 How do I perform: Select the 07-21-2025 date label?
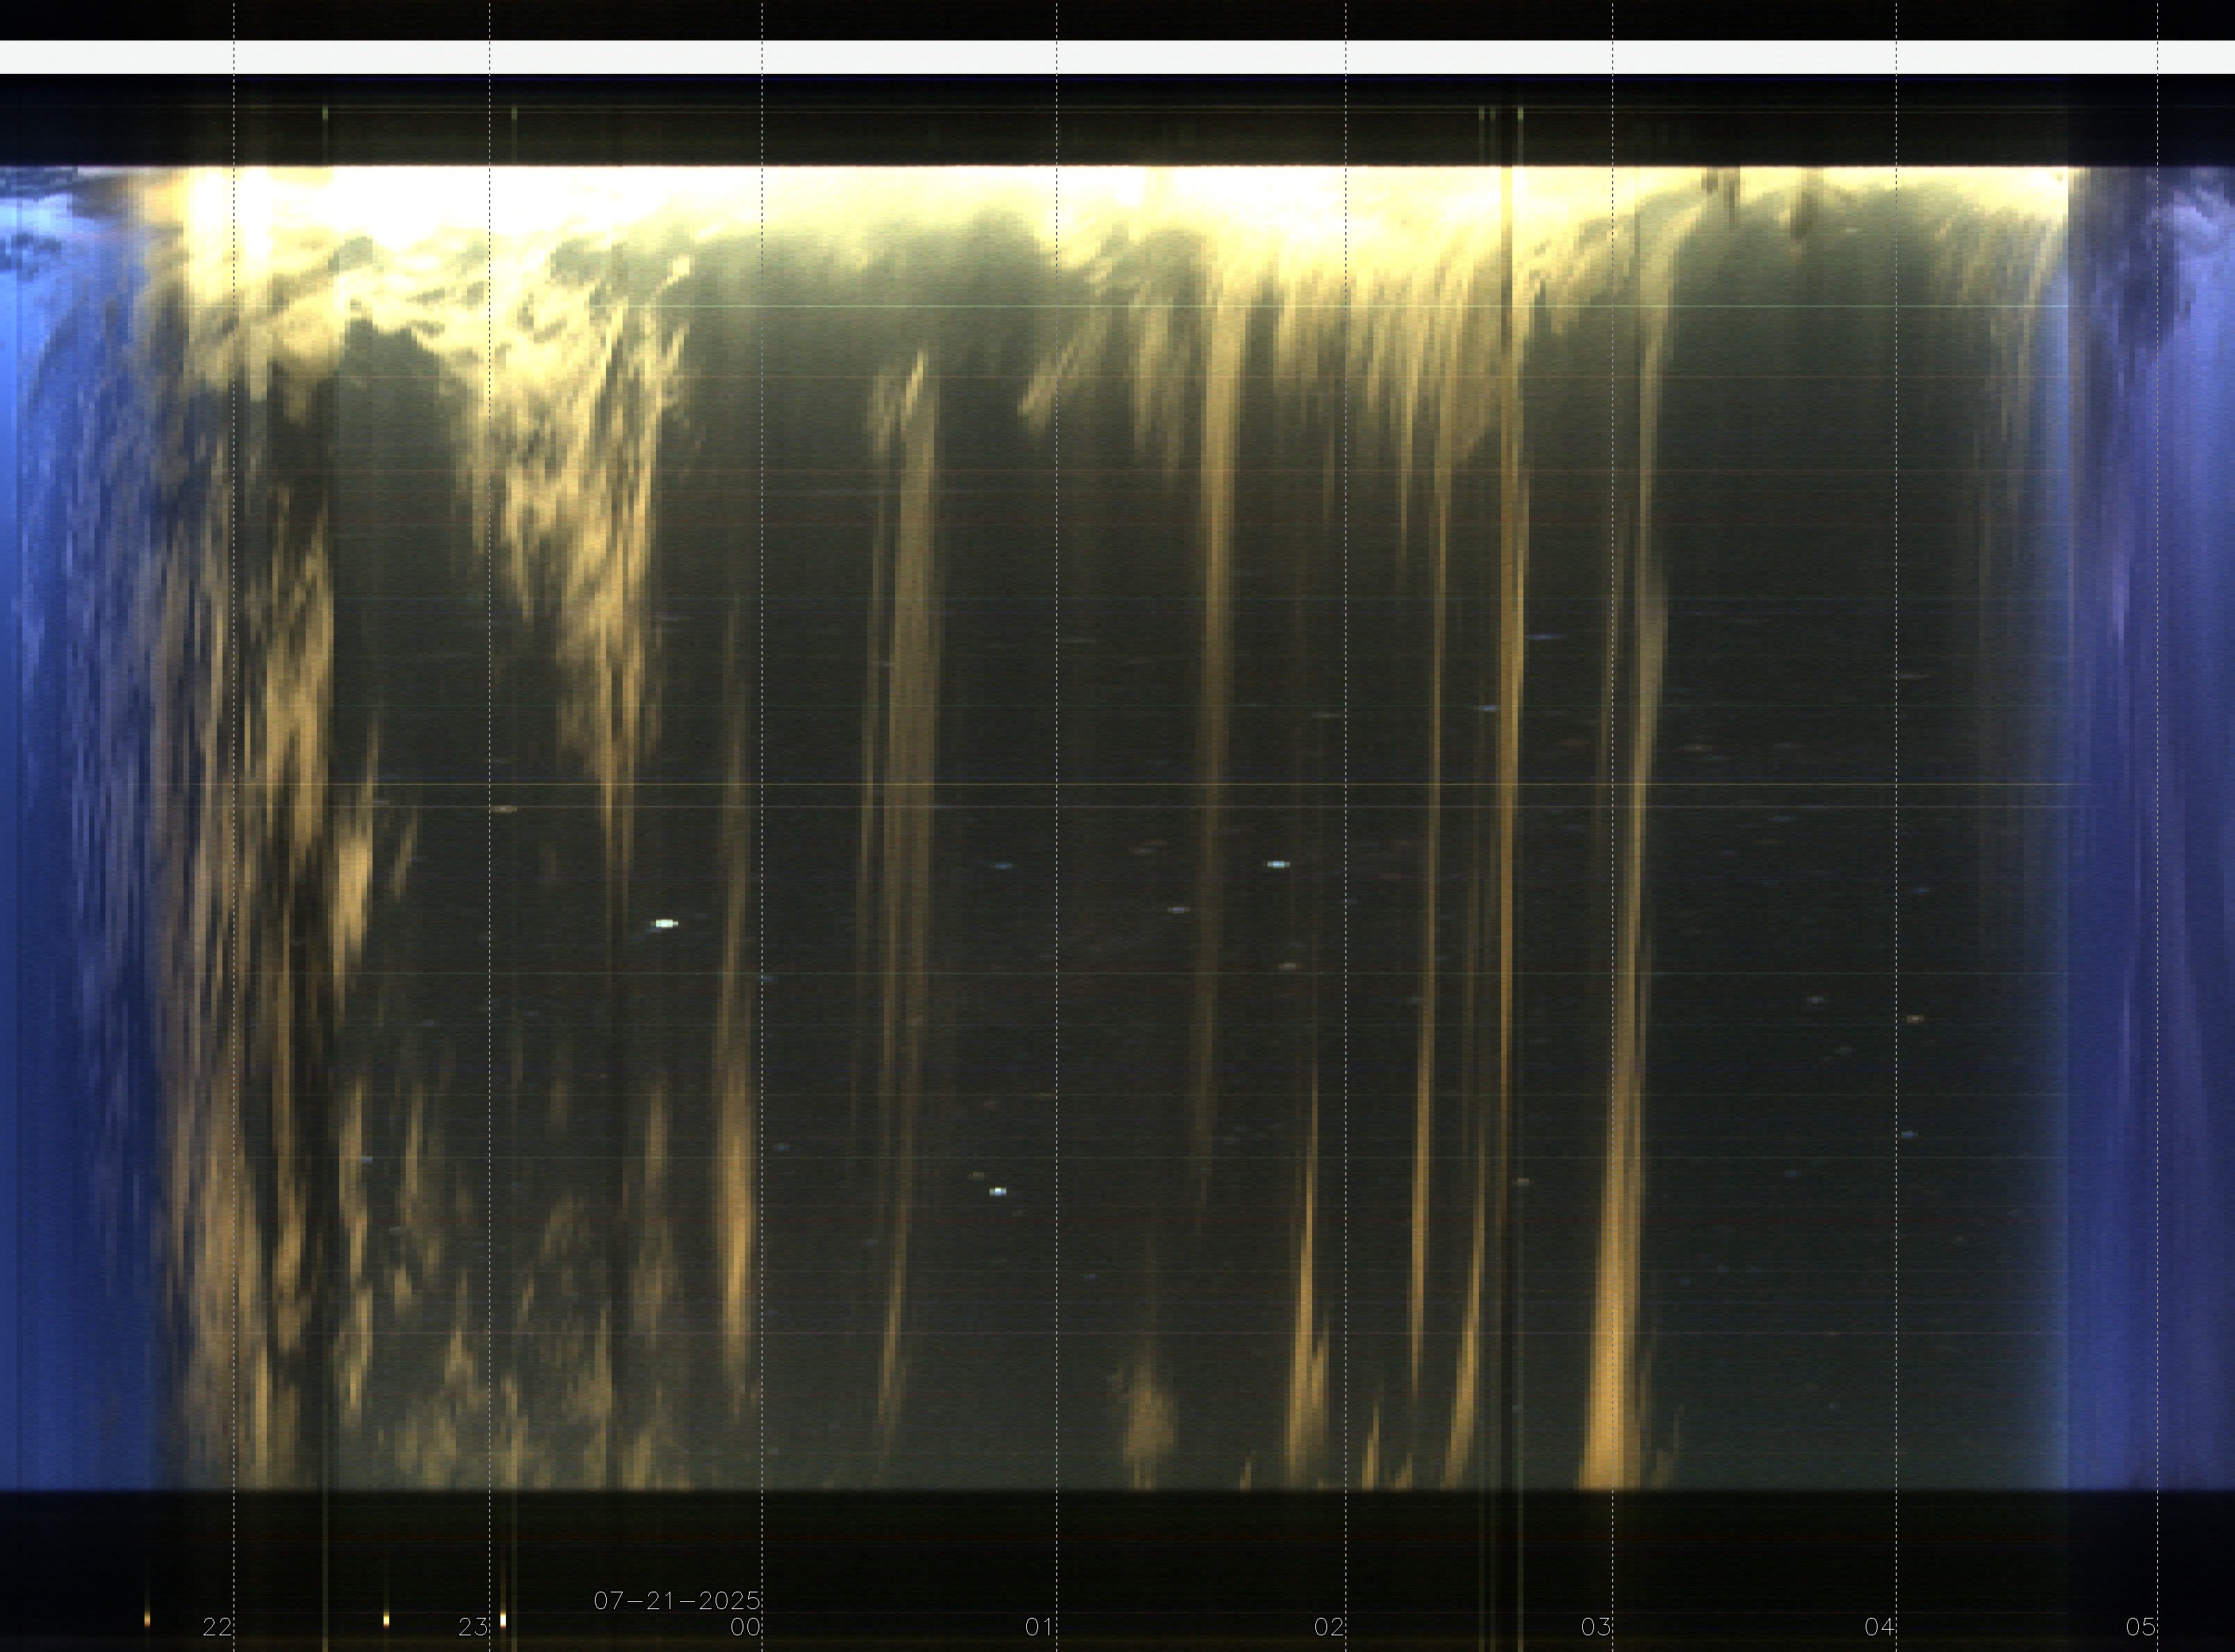[677, 1600]
